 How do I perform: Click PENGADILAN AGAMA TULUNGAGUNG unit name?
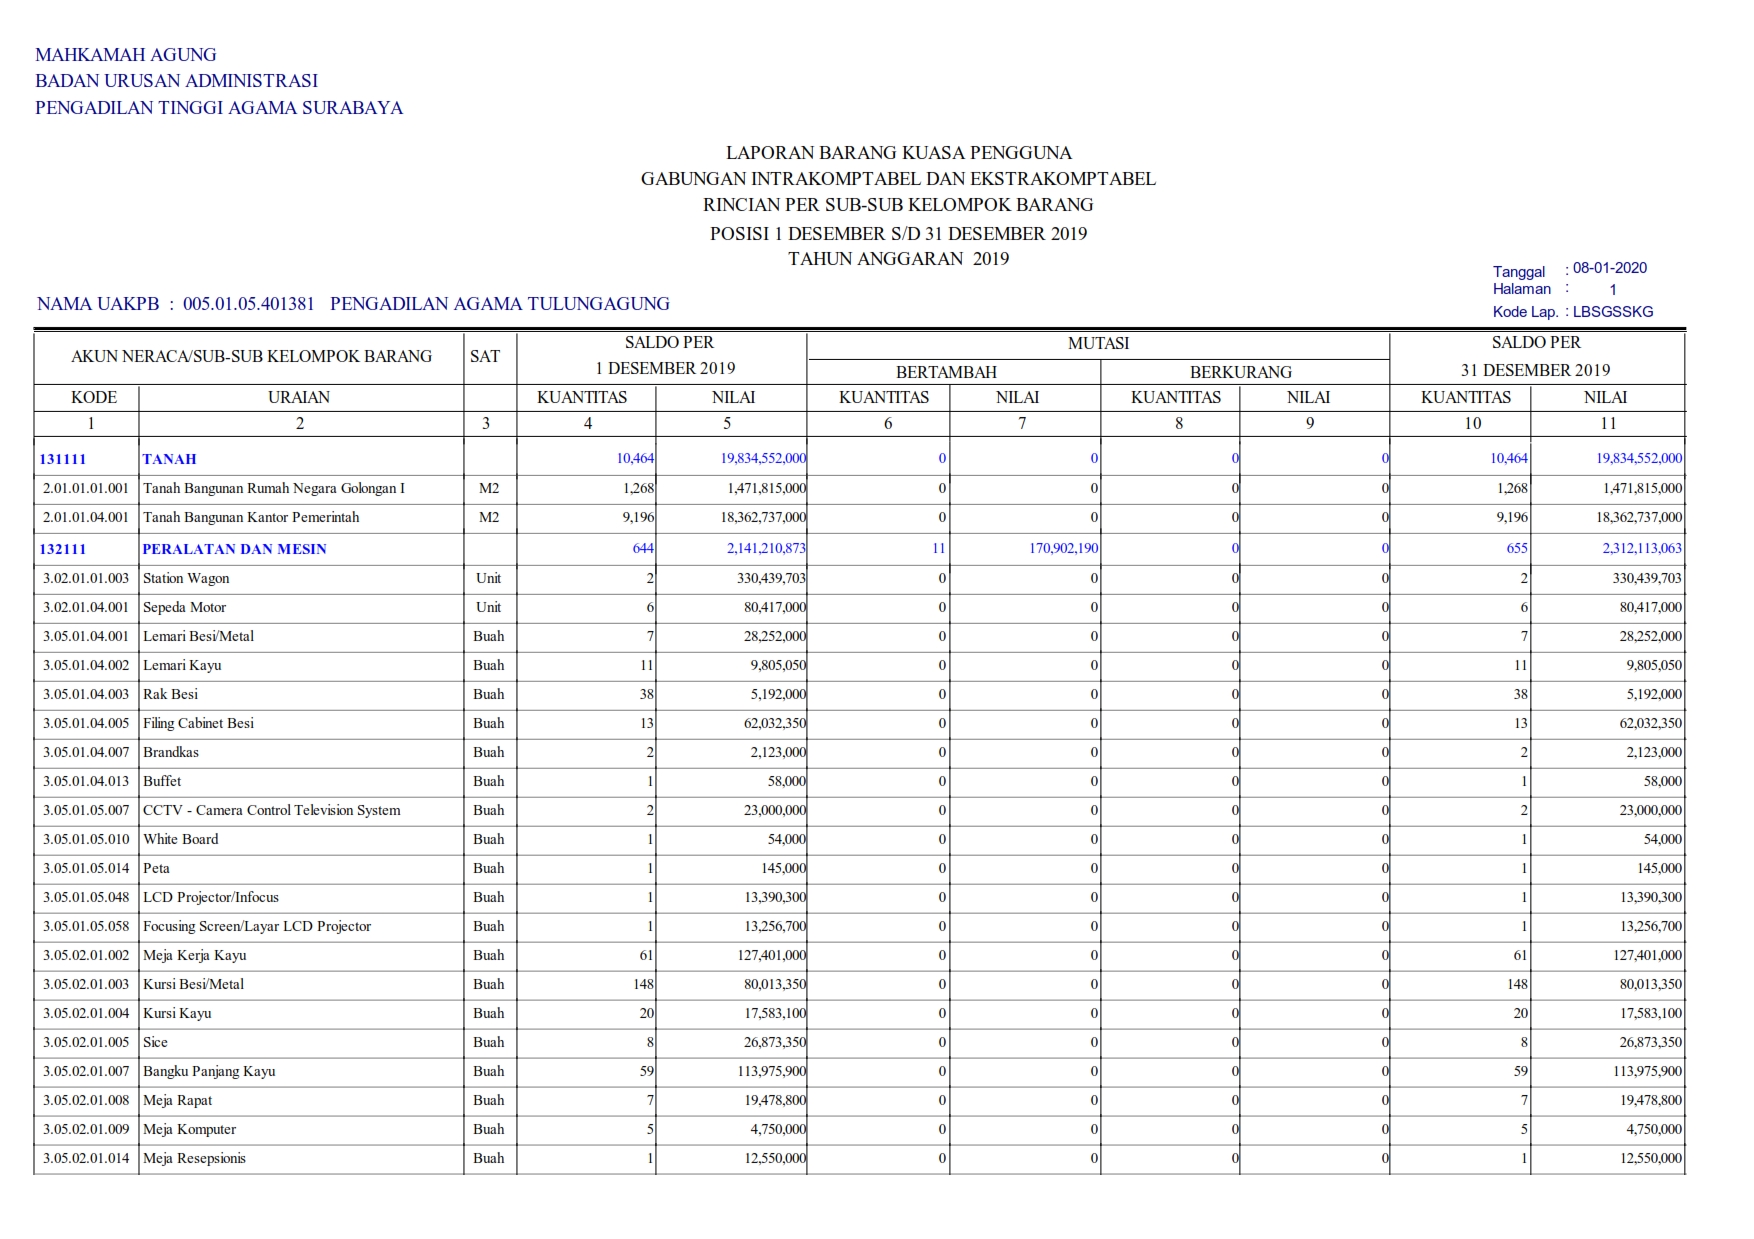500,304
